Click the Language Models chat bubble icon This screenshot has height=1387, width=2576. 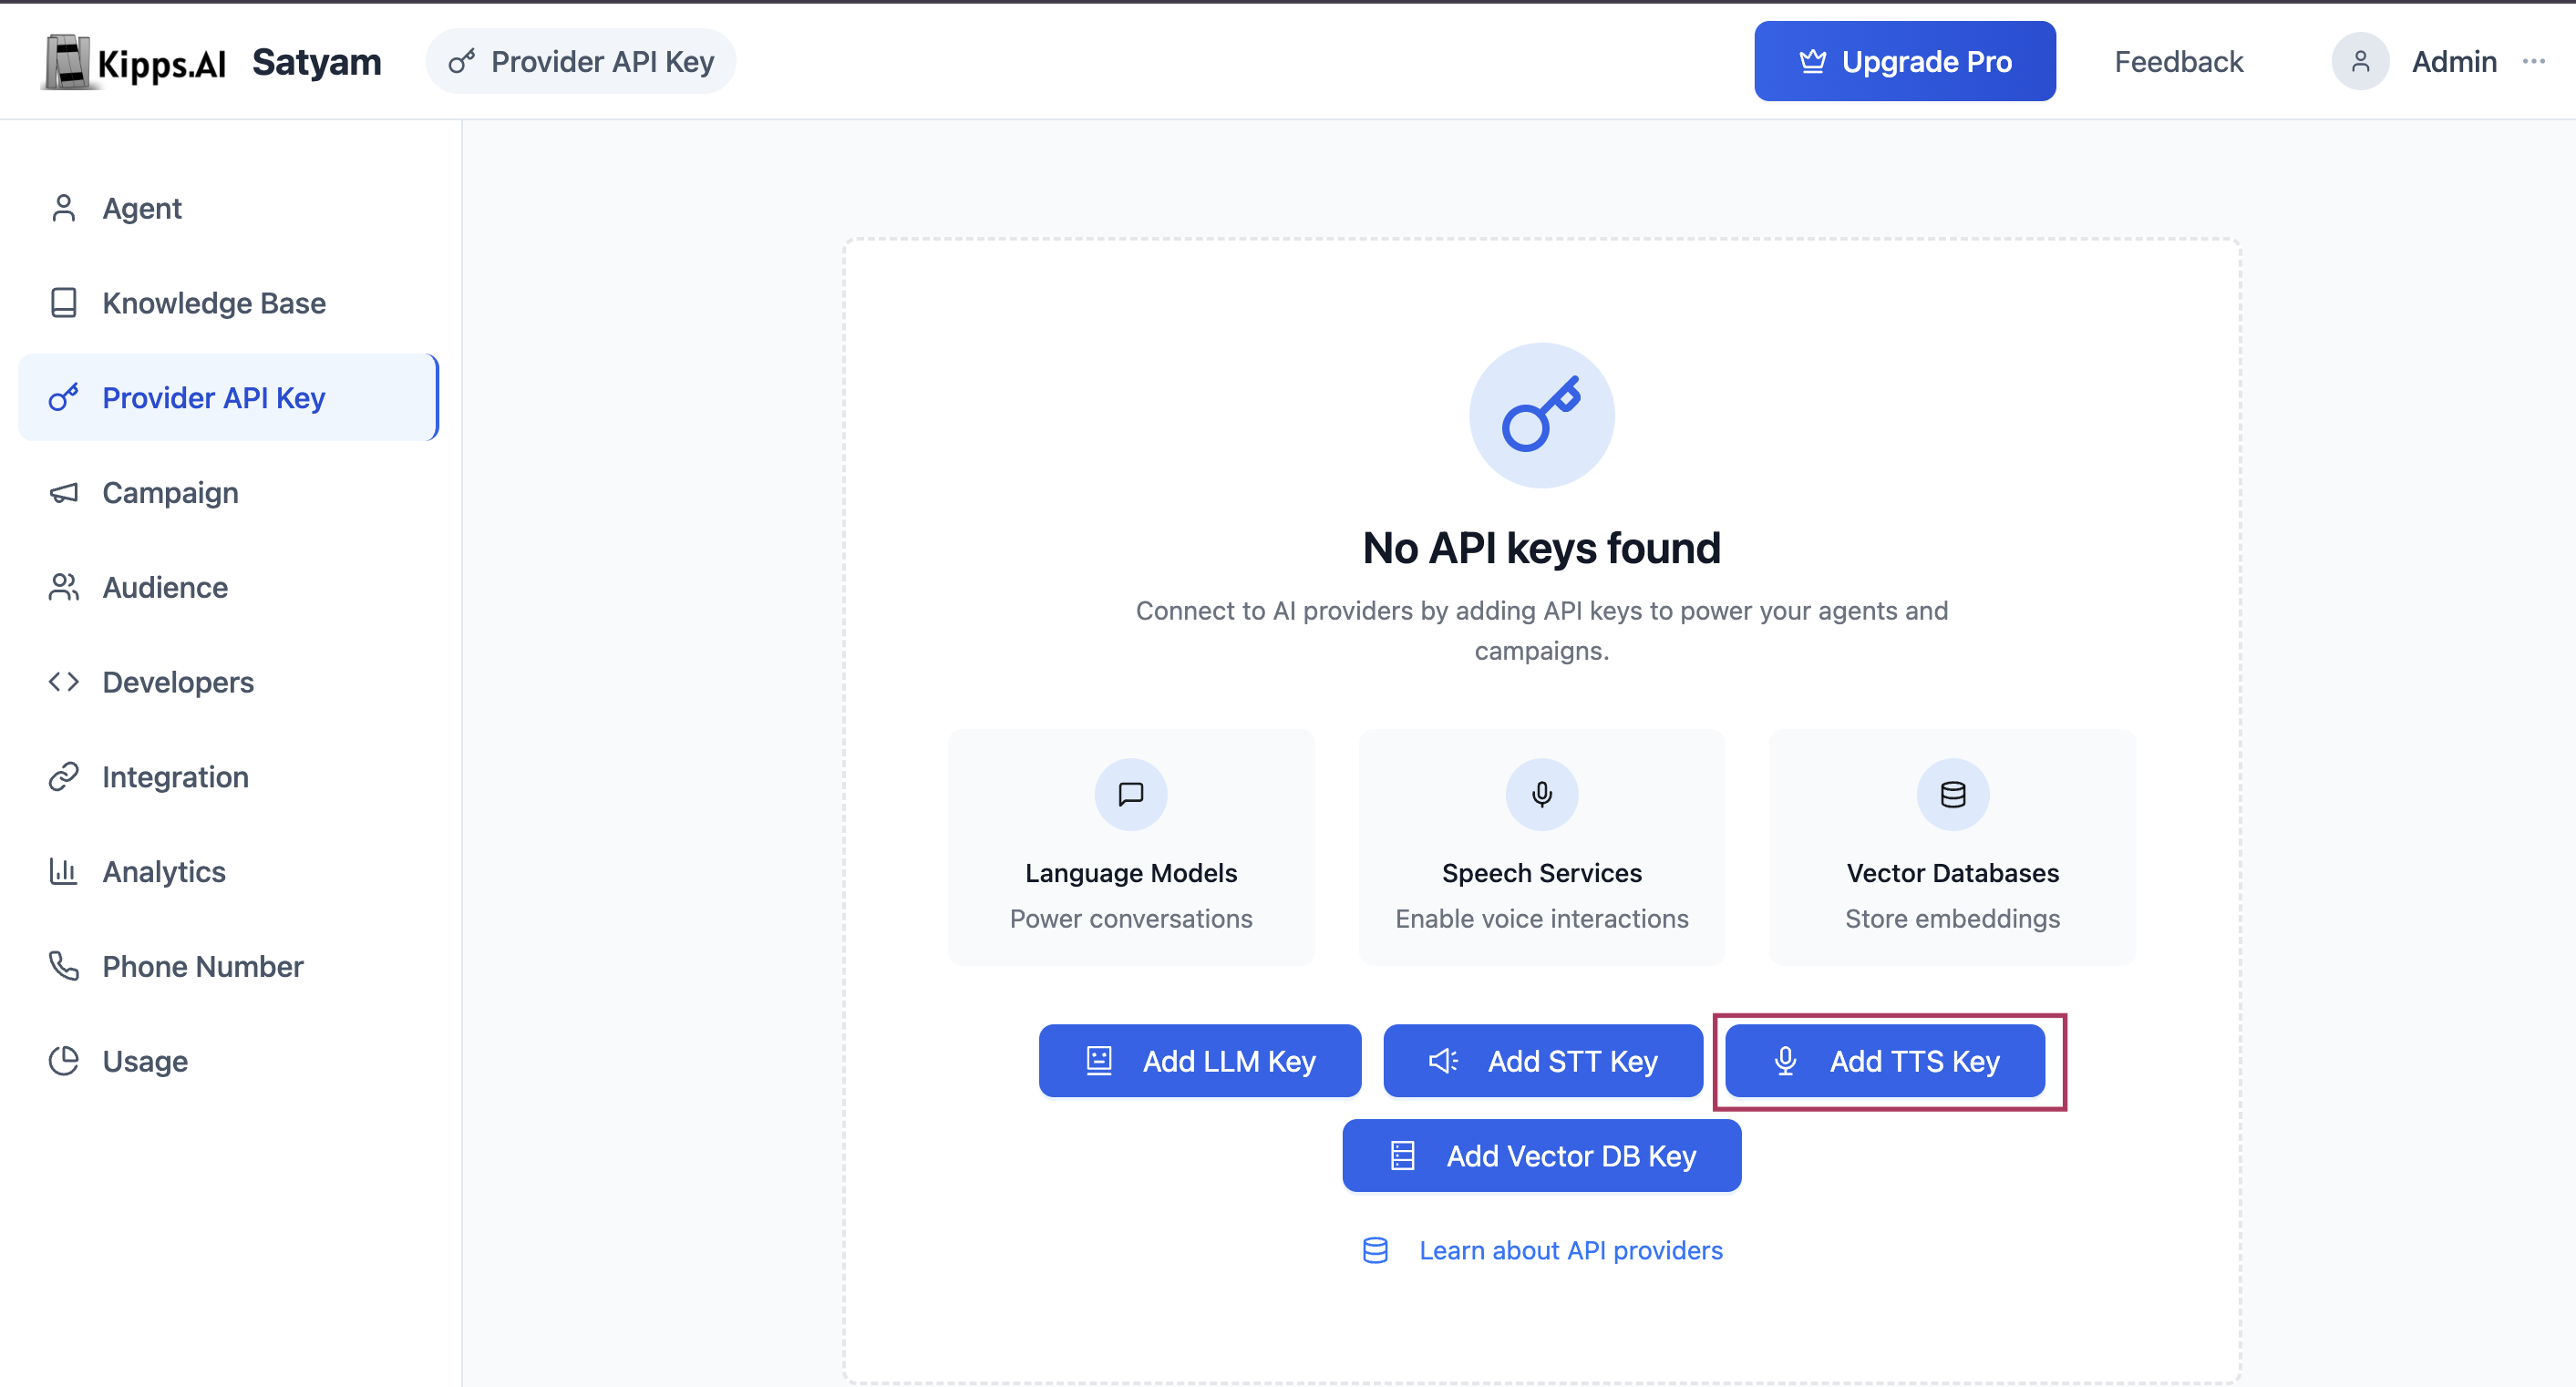coord(1131,794)
